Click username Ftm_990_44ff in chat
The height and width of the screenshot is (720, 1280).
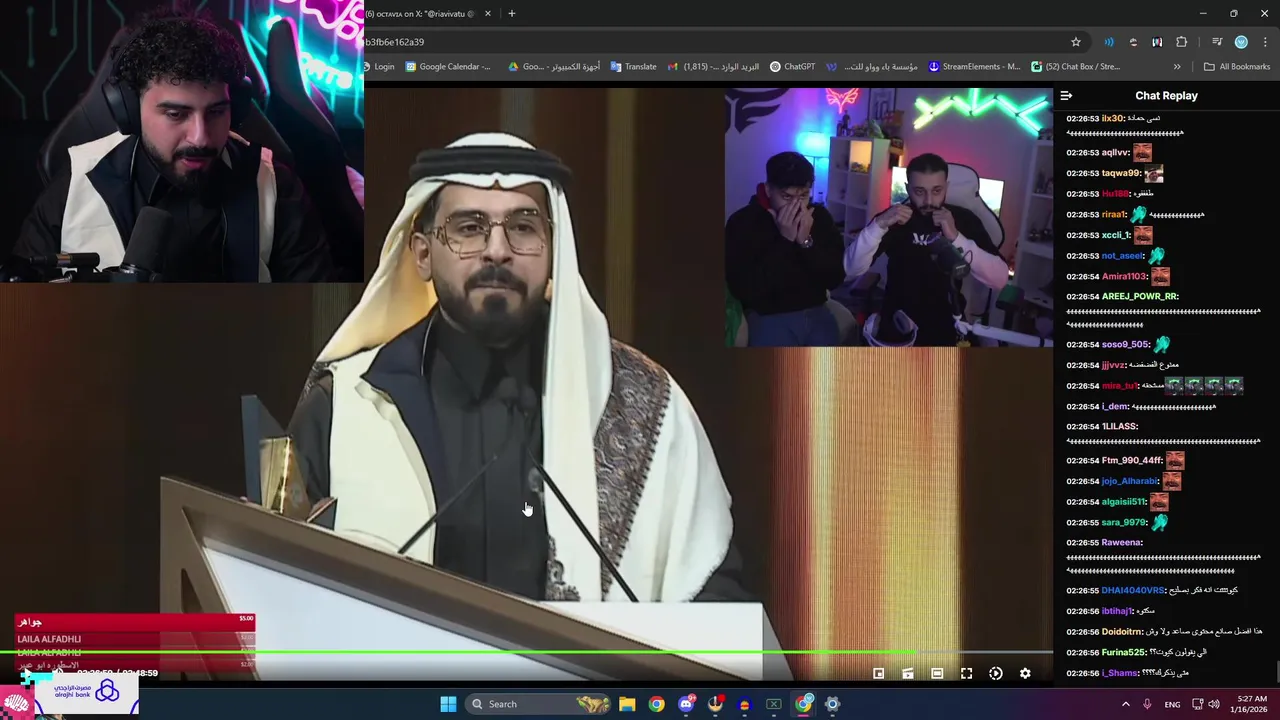tap(1132, 461)
